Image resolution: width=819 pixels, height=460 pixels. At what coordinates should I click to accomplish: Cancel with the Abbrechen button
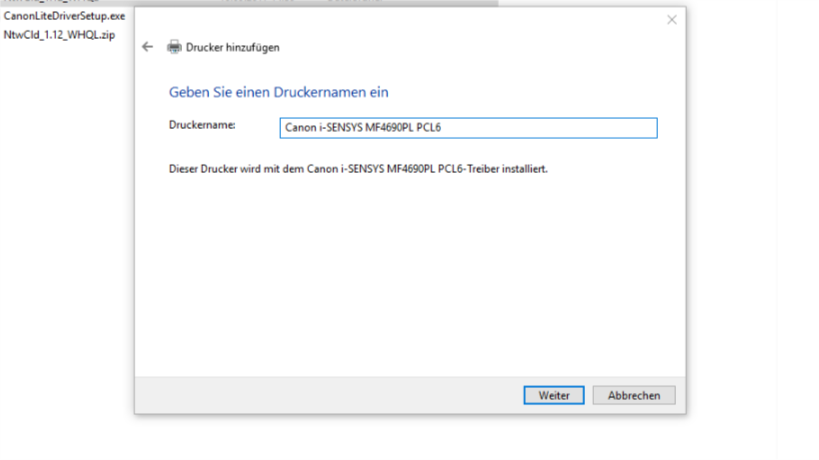(x=634, y=395)
